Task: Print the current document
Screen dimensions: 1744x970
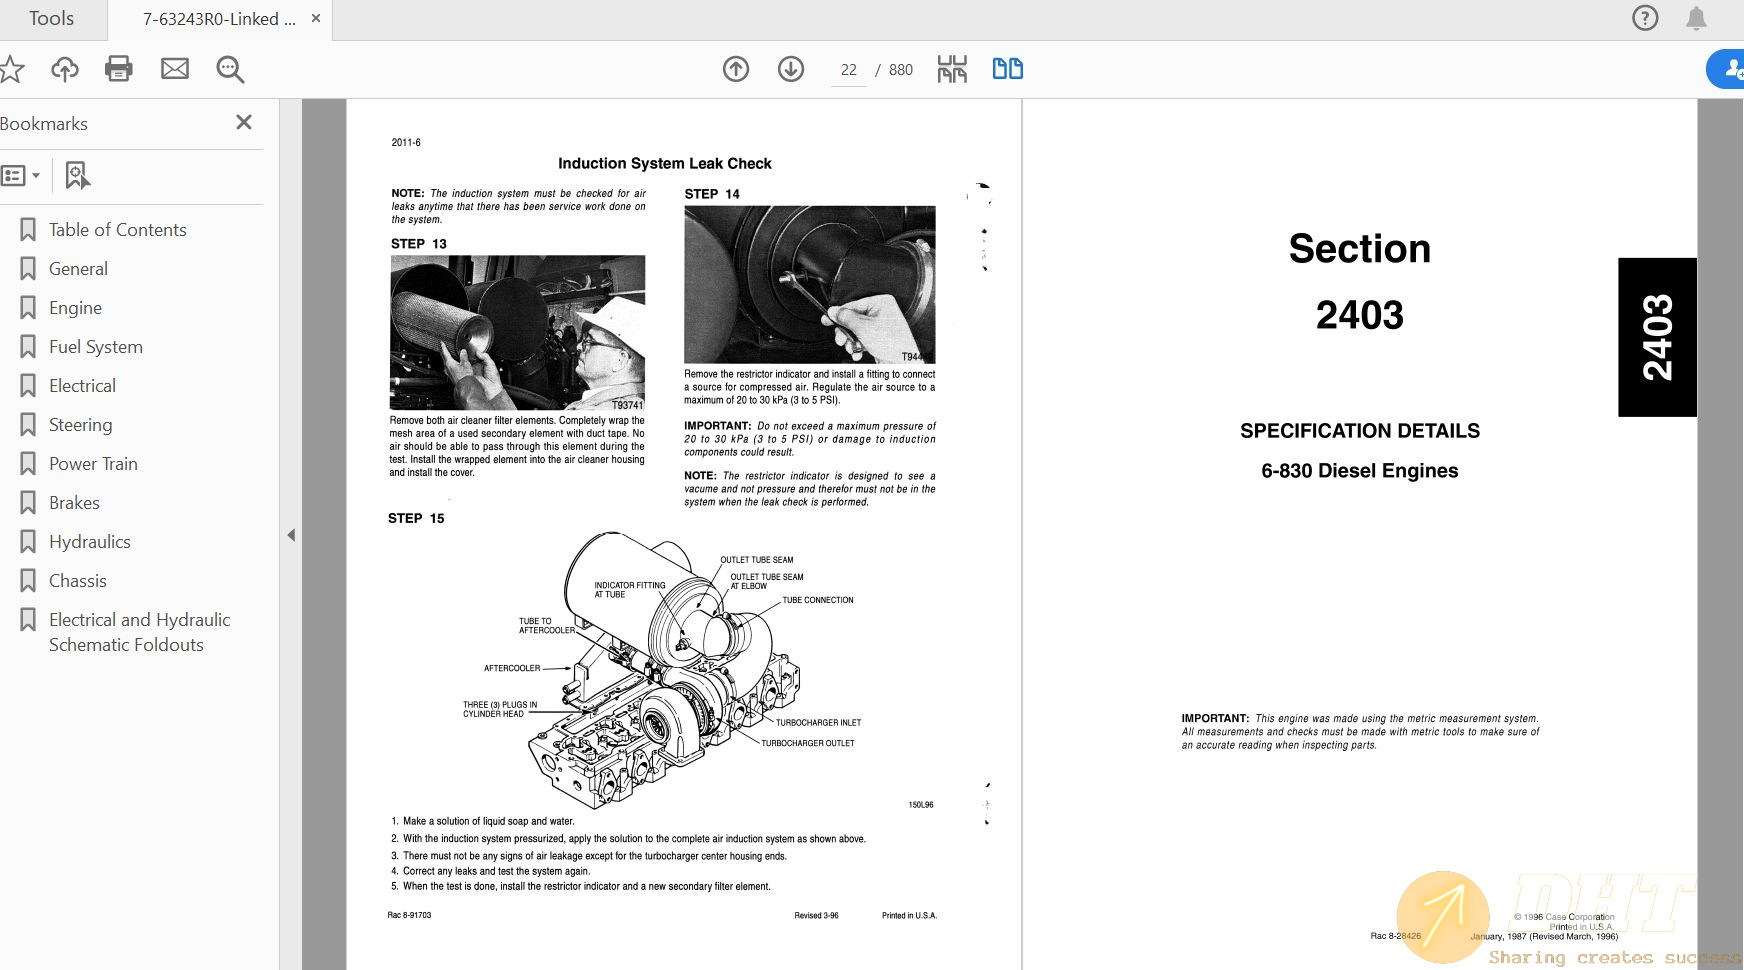Action: 119,69
